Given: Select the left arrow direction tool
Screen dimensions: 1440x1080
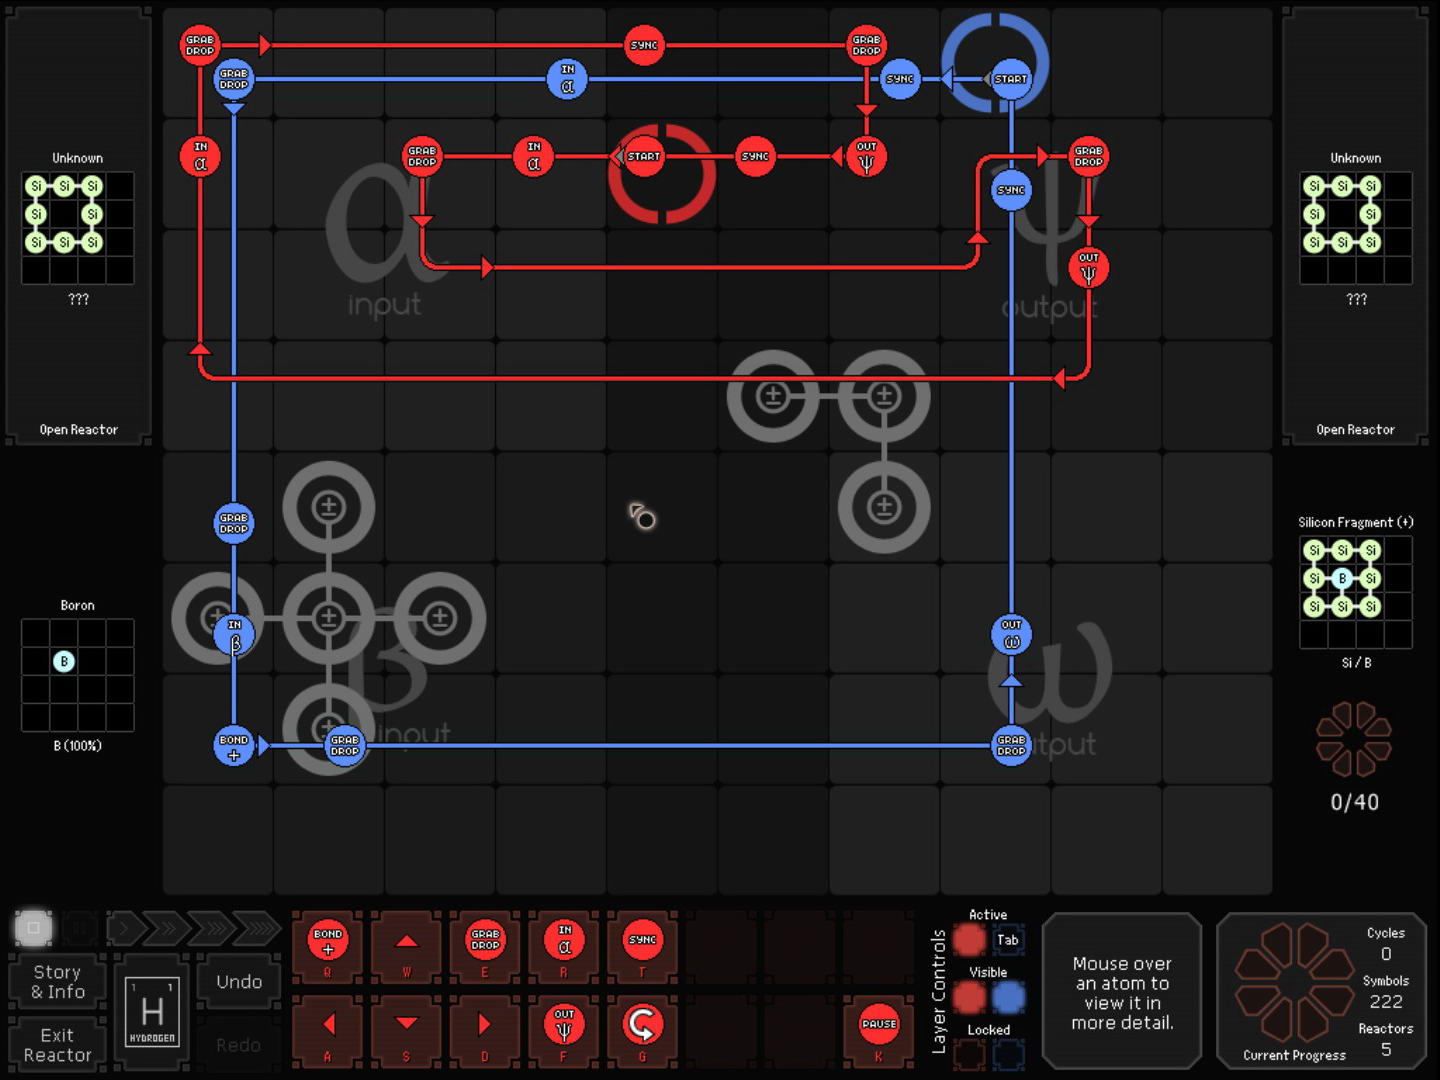Looking at the screenshot, I should [327, 1025].
